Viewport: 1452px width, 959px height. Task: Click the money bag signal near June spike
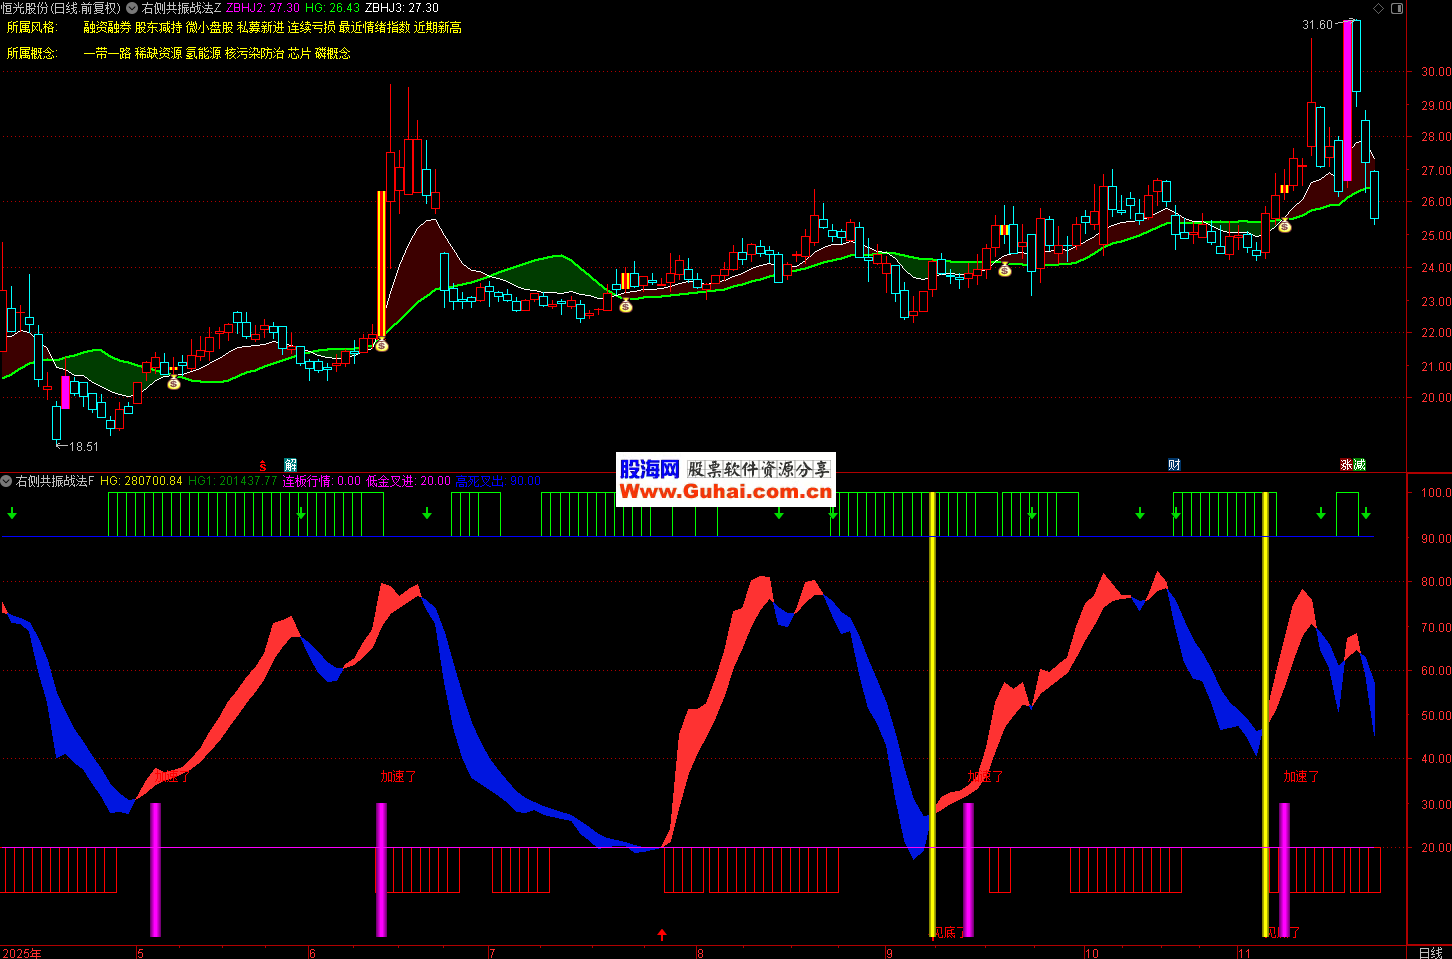[381, 345]
